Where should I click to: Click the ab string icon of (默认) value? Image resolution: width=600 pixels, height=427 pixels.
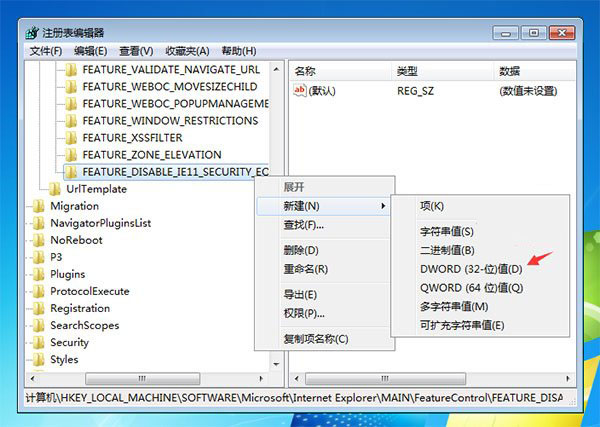pos(300,91)
